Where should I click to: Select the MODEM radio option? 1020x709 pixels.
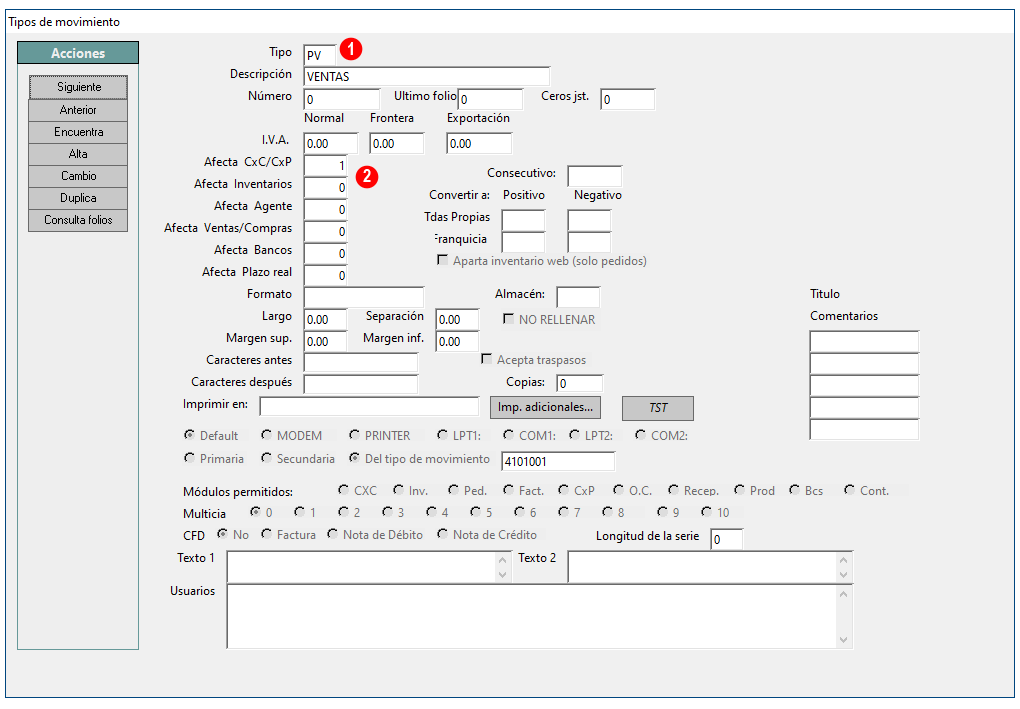click(x=266, y=435)
